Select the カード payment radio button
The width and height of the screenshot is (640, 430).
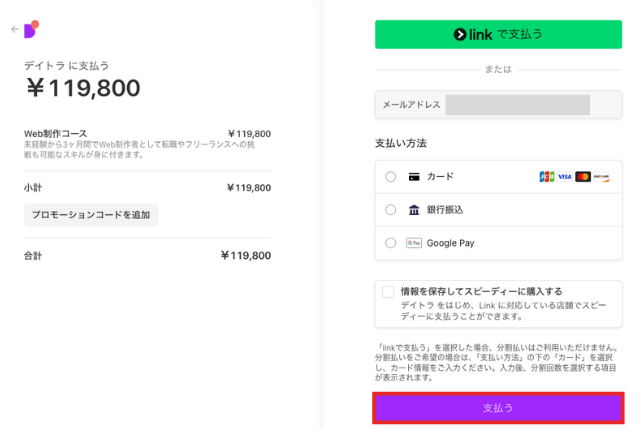(x=391, y=177)
